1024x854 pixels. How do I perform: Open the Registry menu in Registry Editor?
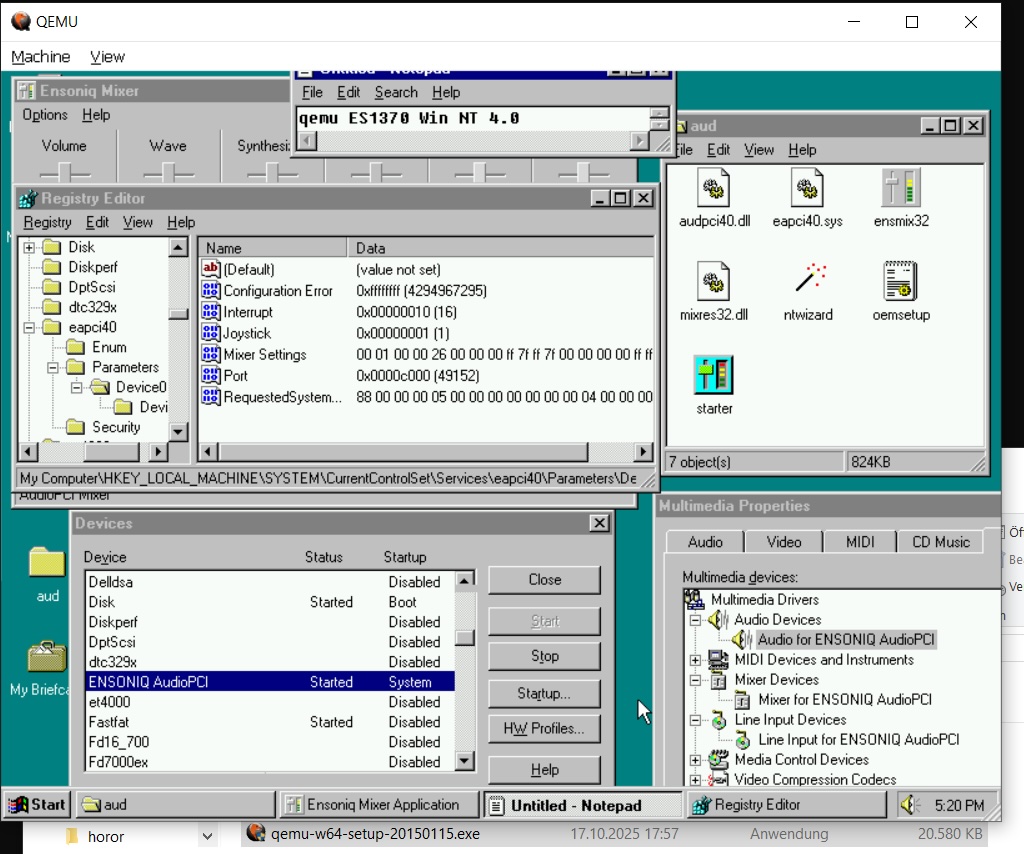point(47,222)
